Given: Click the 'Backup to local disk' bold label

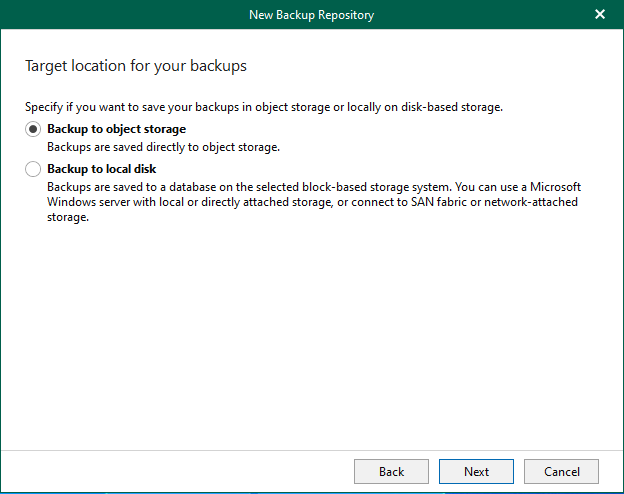Looking at the screenshot, I should tap(101, 169).
